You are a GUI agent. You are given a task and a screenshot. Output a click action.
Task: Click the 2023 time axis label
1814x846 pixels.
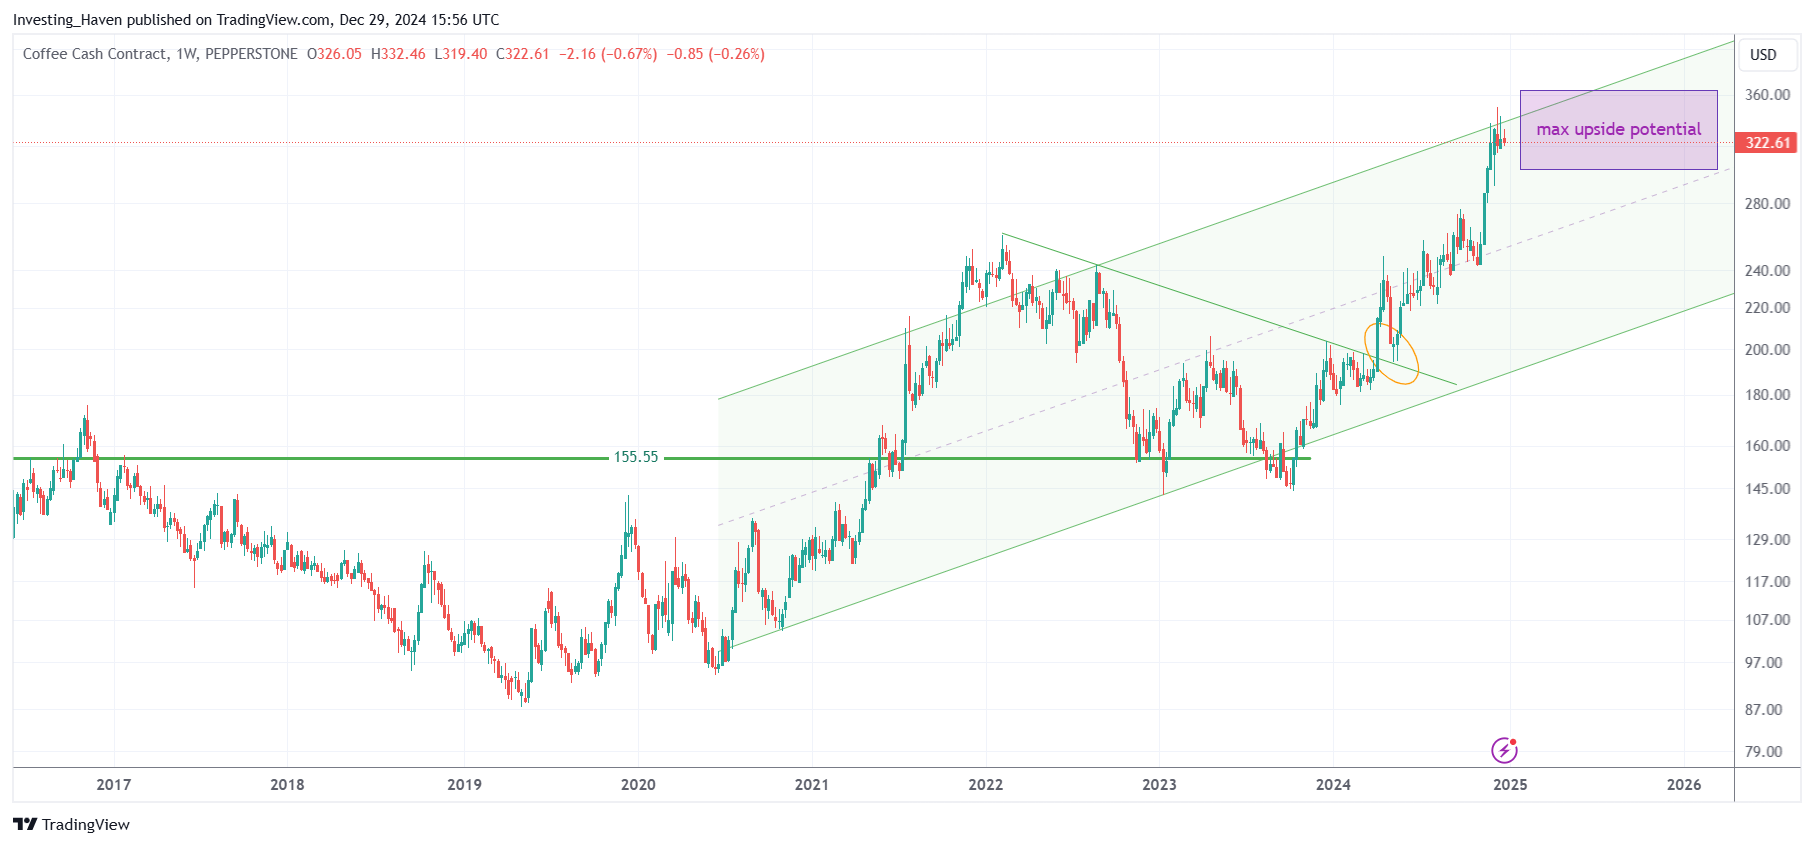pos(1159,785)
